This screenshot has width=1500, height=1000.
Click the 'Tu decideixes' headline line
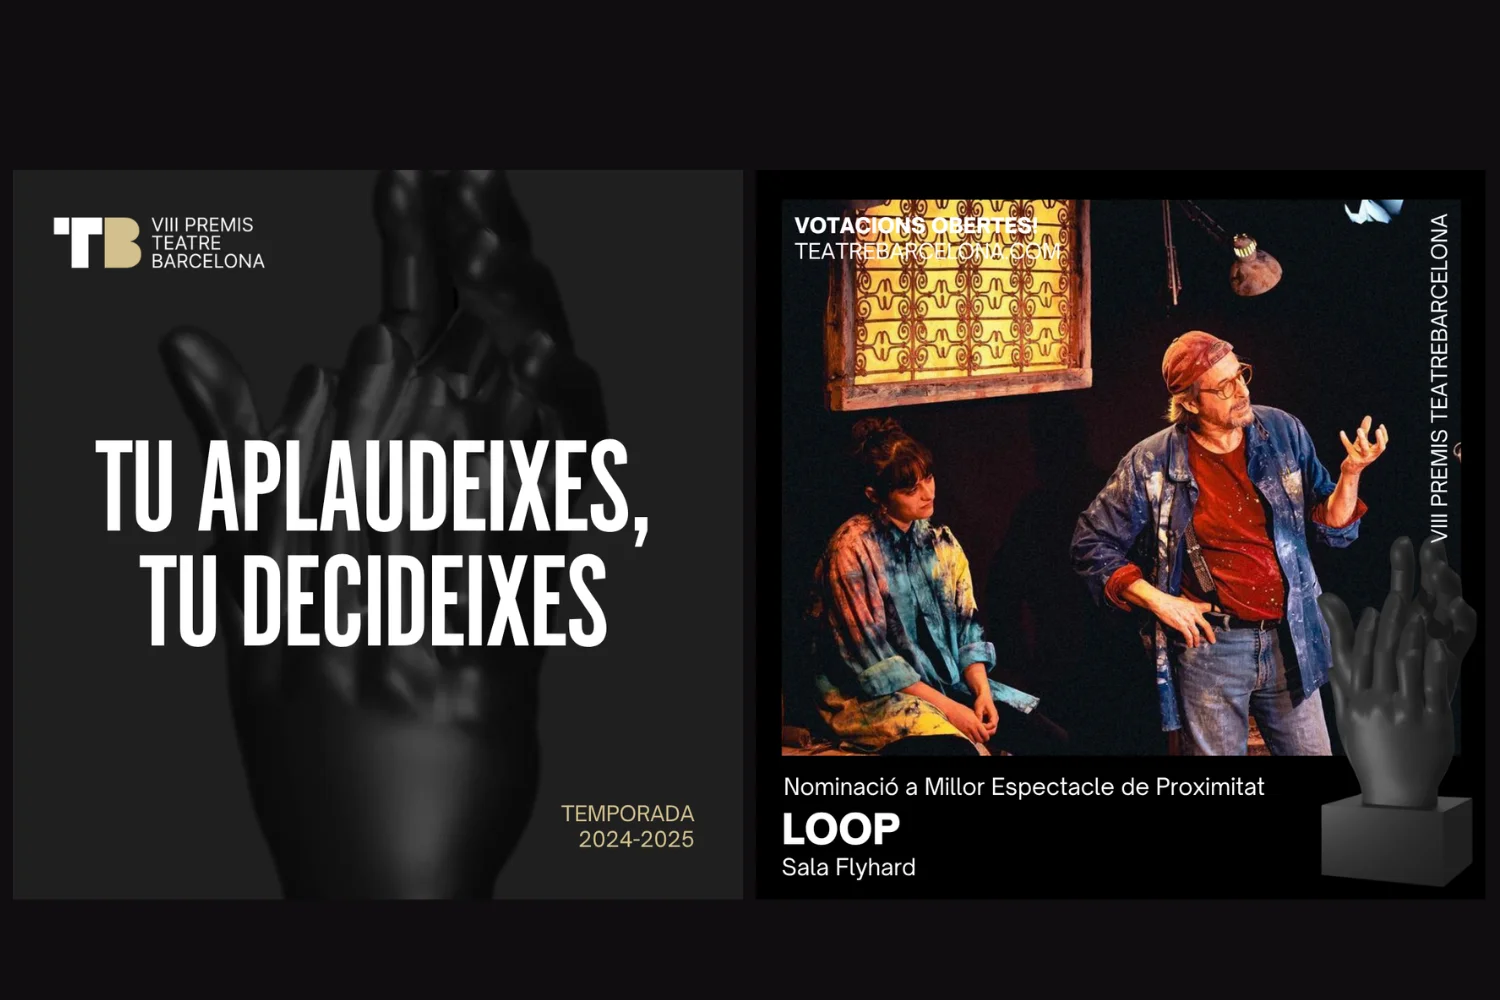click(x=373, y=600)
